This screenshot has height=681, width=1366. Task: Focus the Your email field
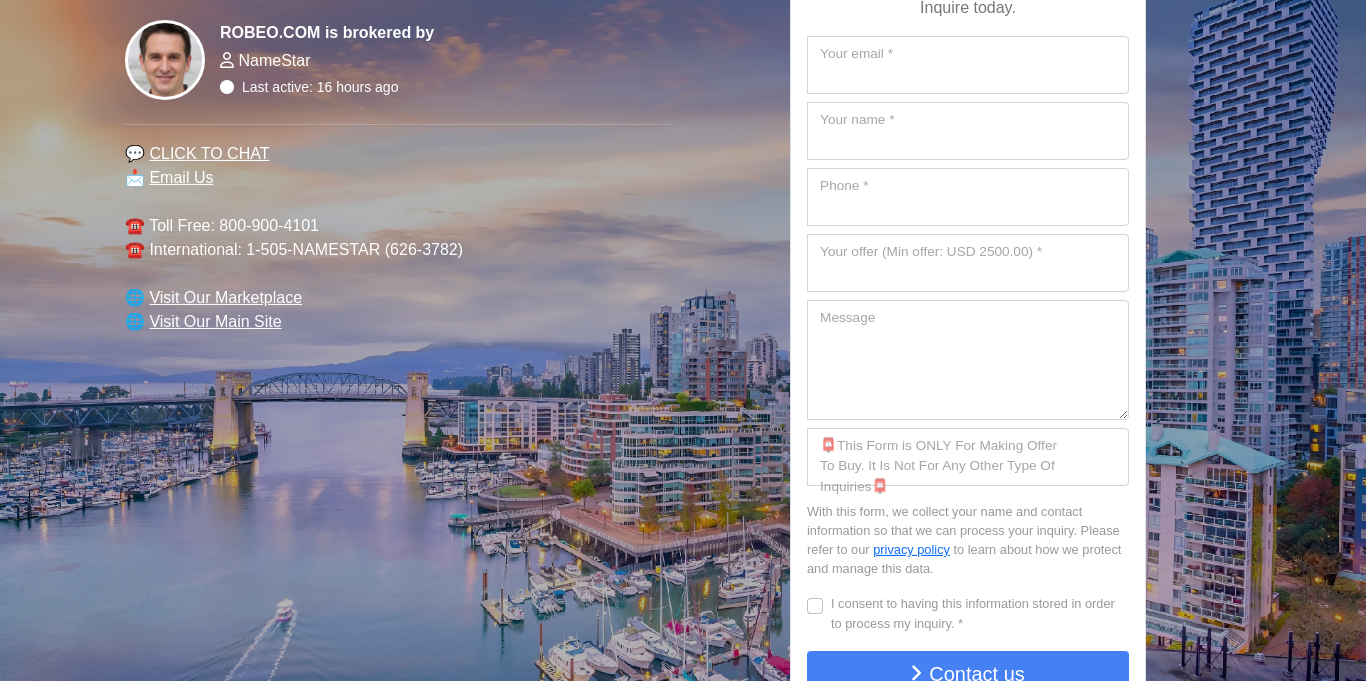[x=968, y=65]
